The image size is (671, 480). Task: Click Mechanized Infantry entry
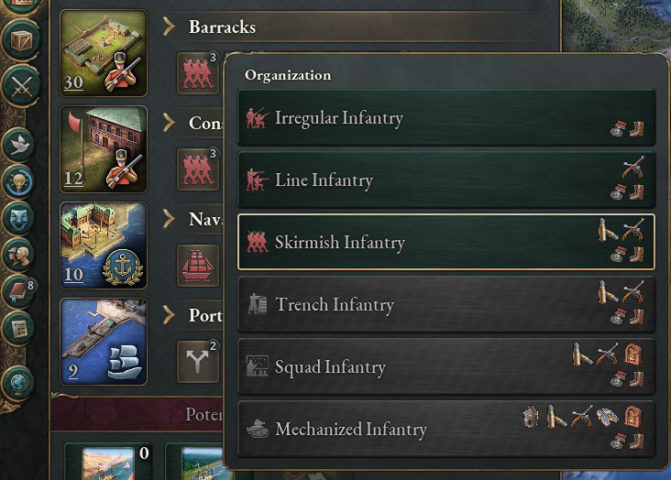coord(446,429)
